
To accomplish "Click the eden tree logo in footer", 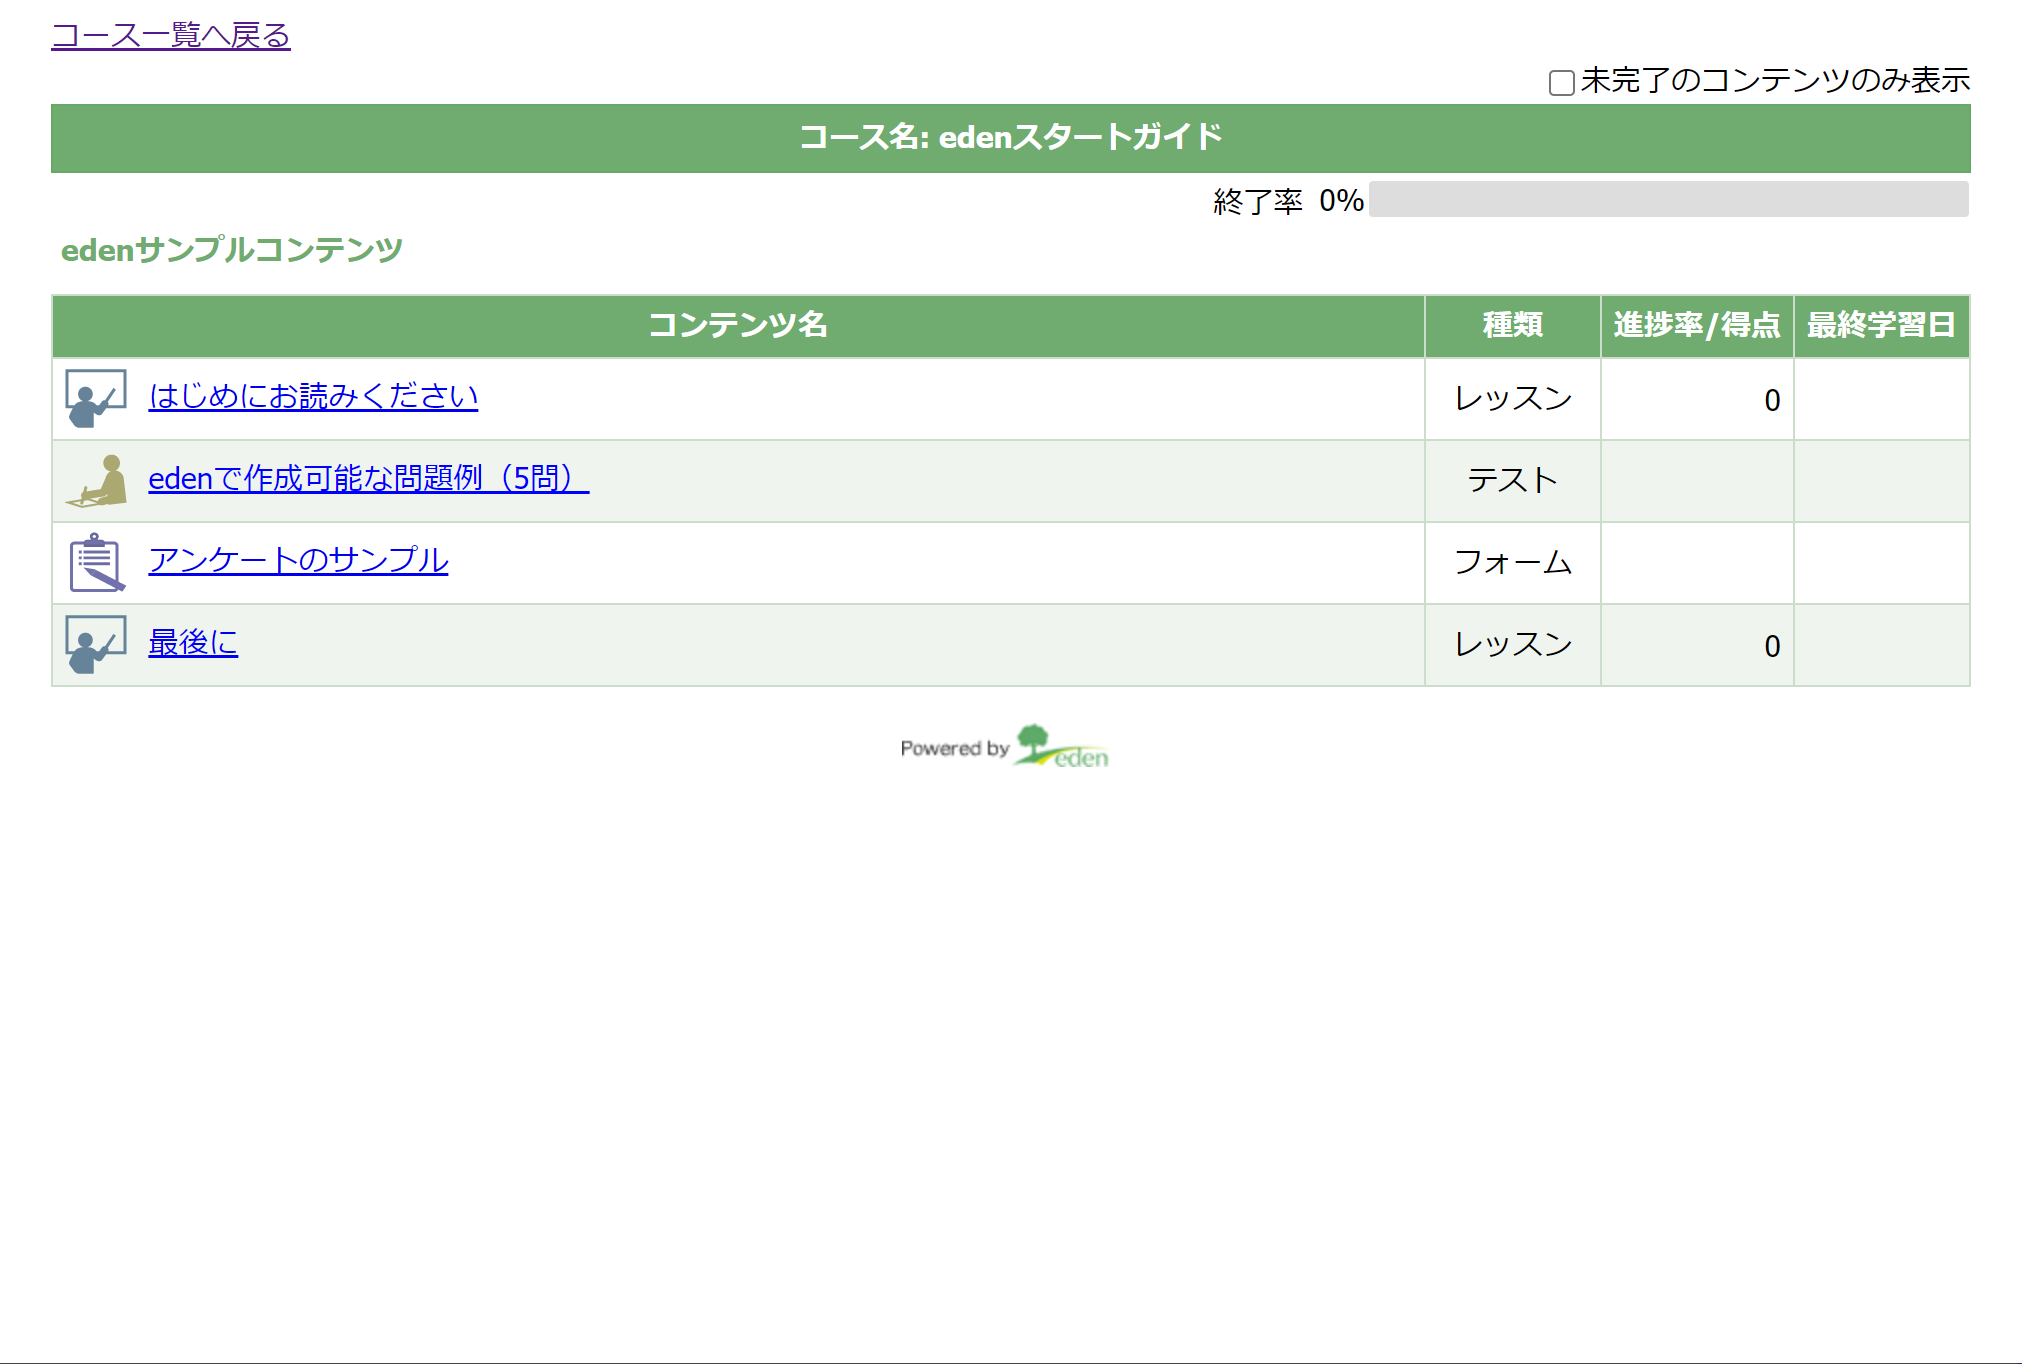I will coord(1061,746).
